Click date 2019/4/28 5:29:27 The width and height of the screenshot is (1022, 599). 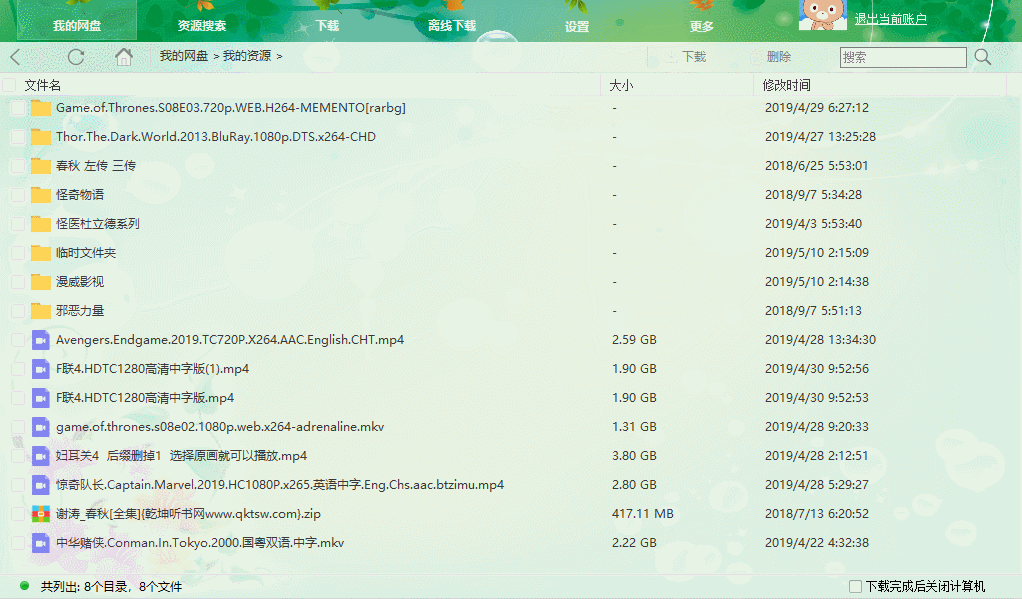pyautogui.click(x=817, y=485)
